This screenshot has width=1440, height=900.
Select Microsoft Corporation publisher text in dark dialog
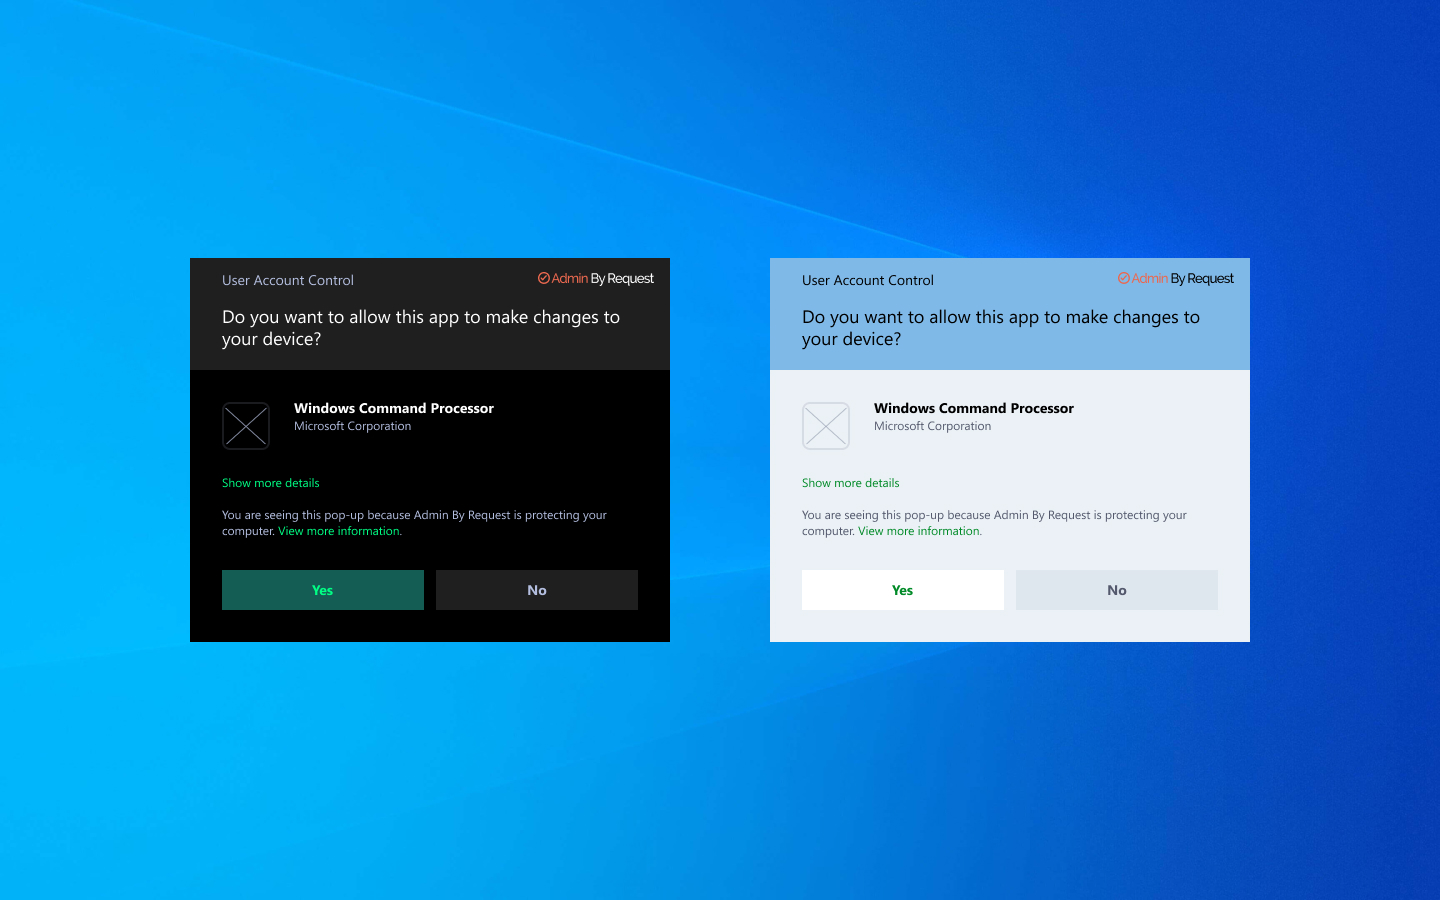[x=353, y=426]
